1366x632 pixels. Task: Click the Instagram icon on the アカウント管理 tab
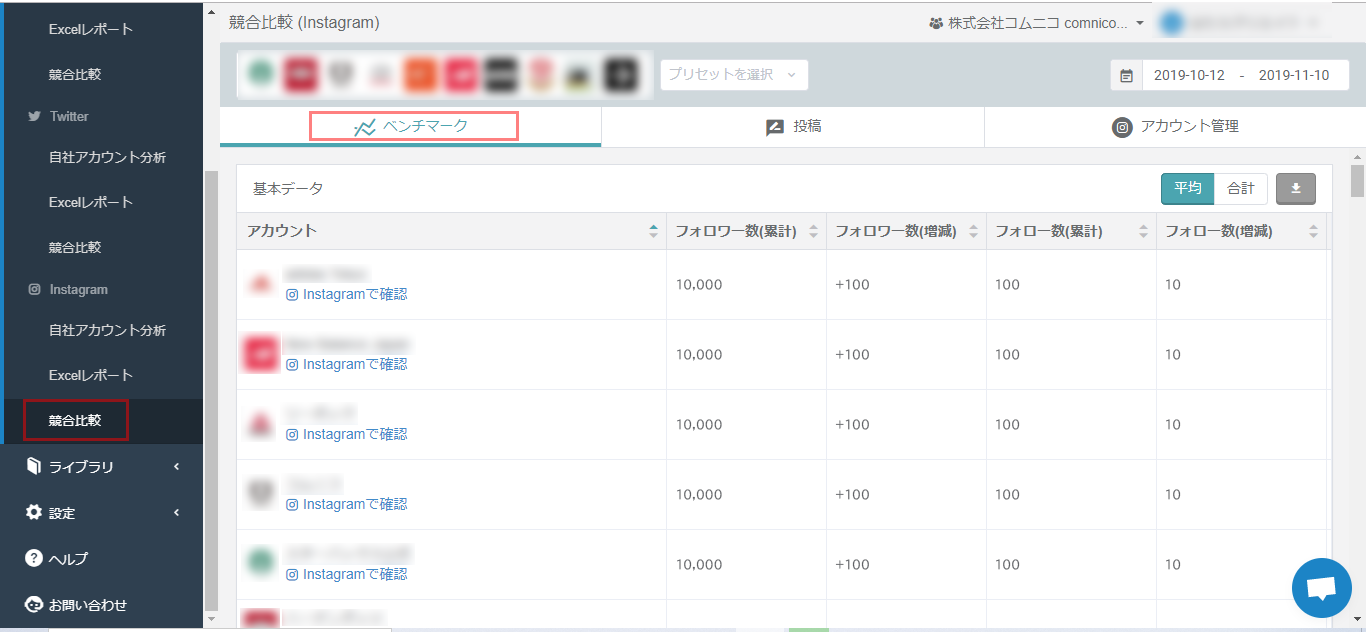point(1122,127)
